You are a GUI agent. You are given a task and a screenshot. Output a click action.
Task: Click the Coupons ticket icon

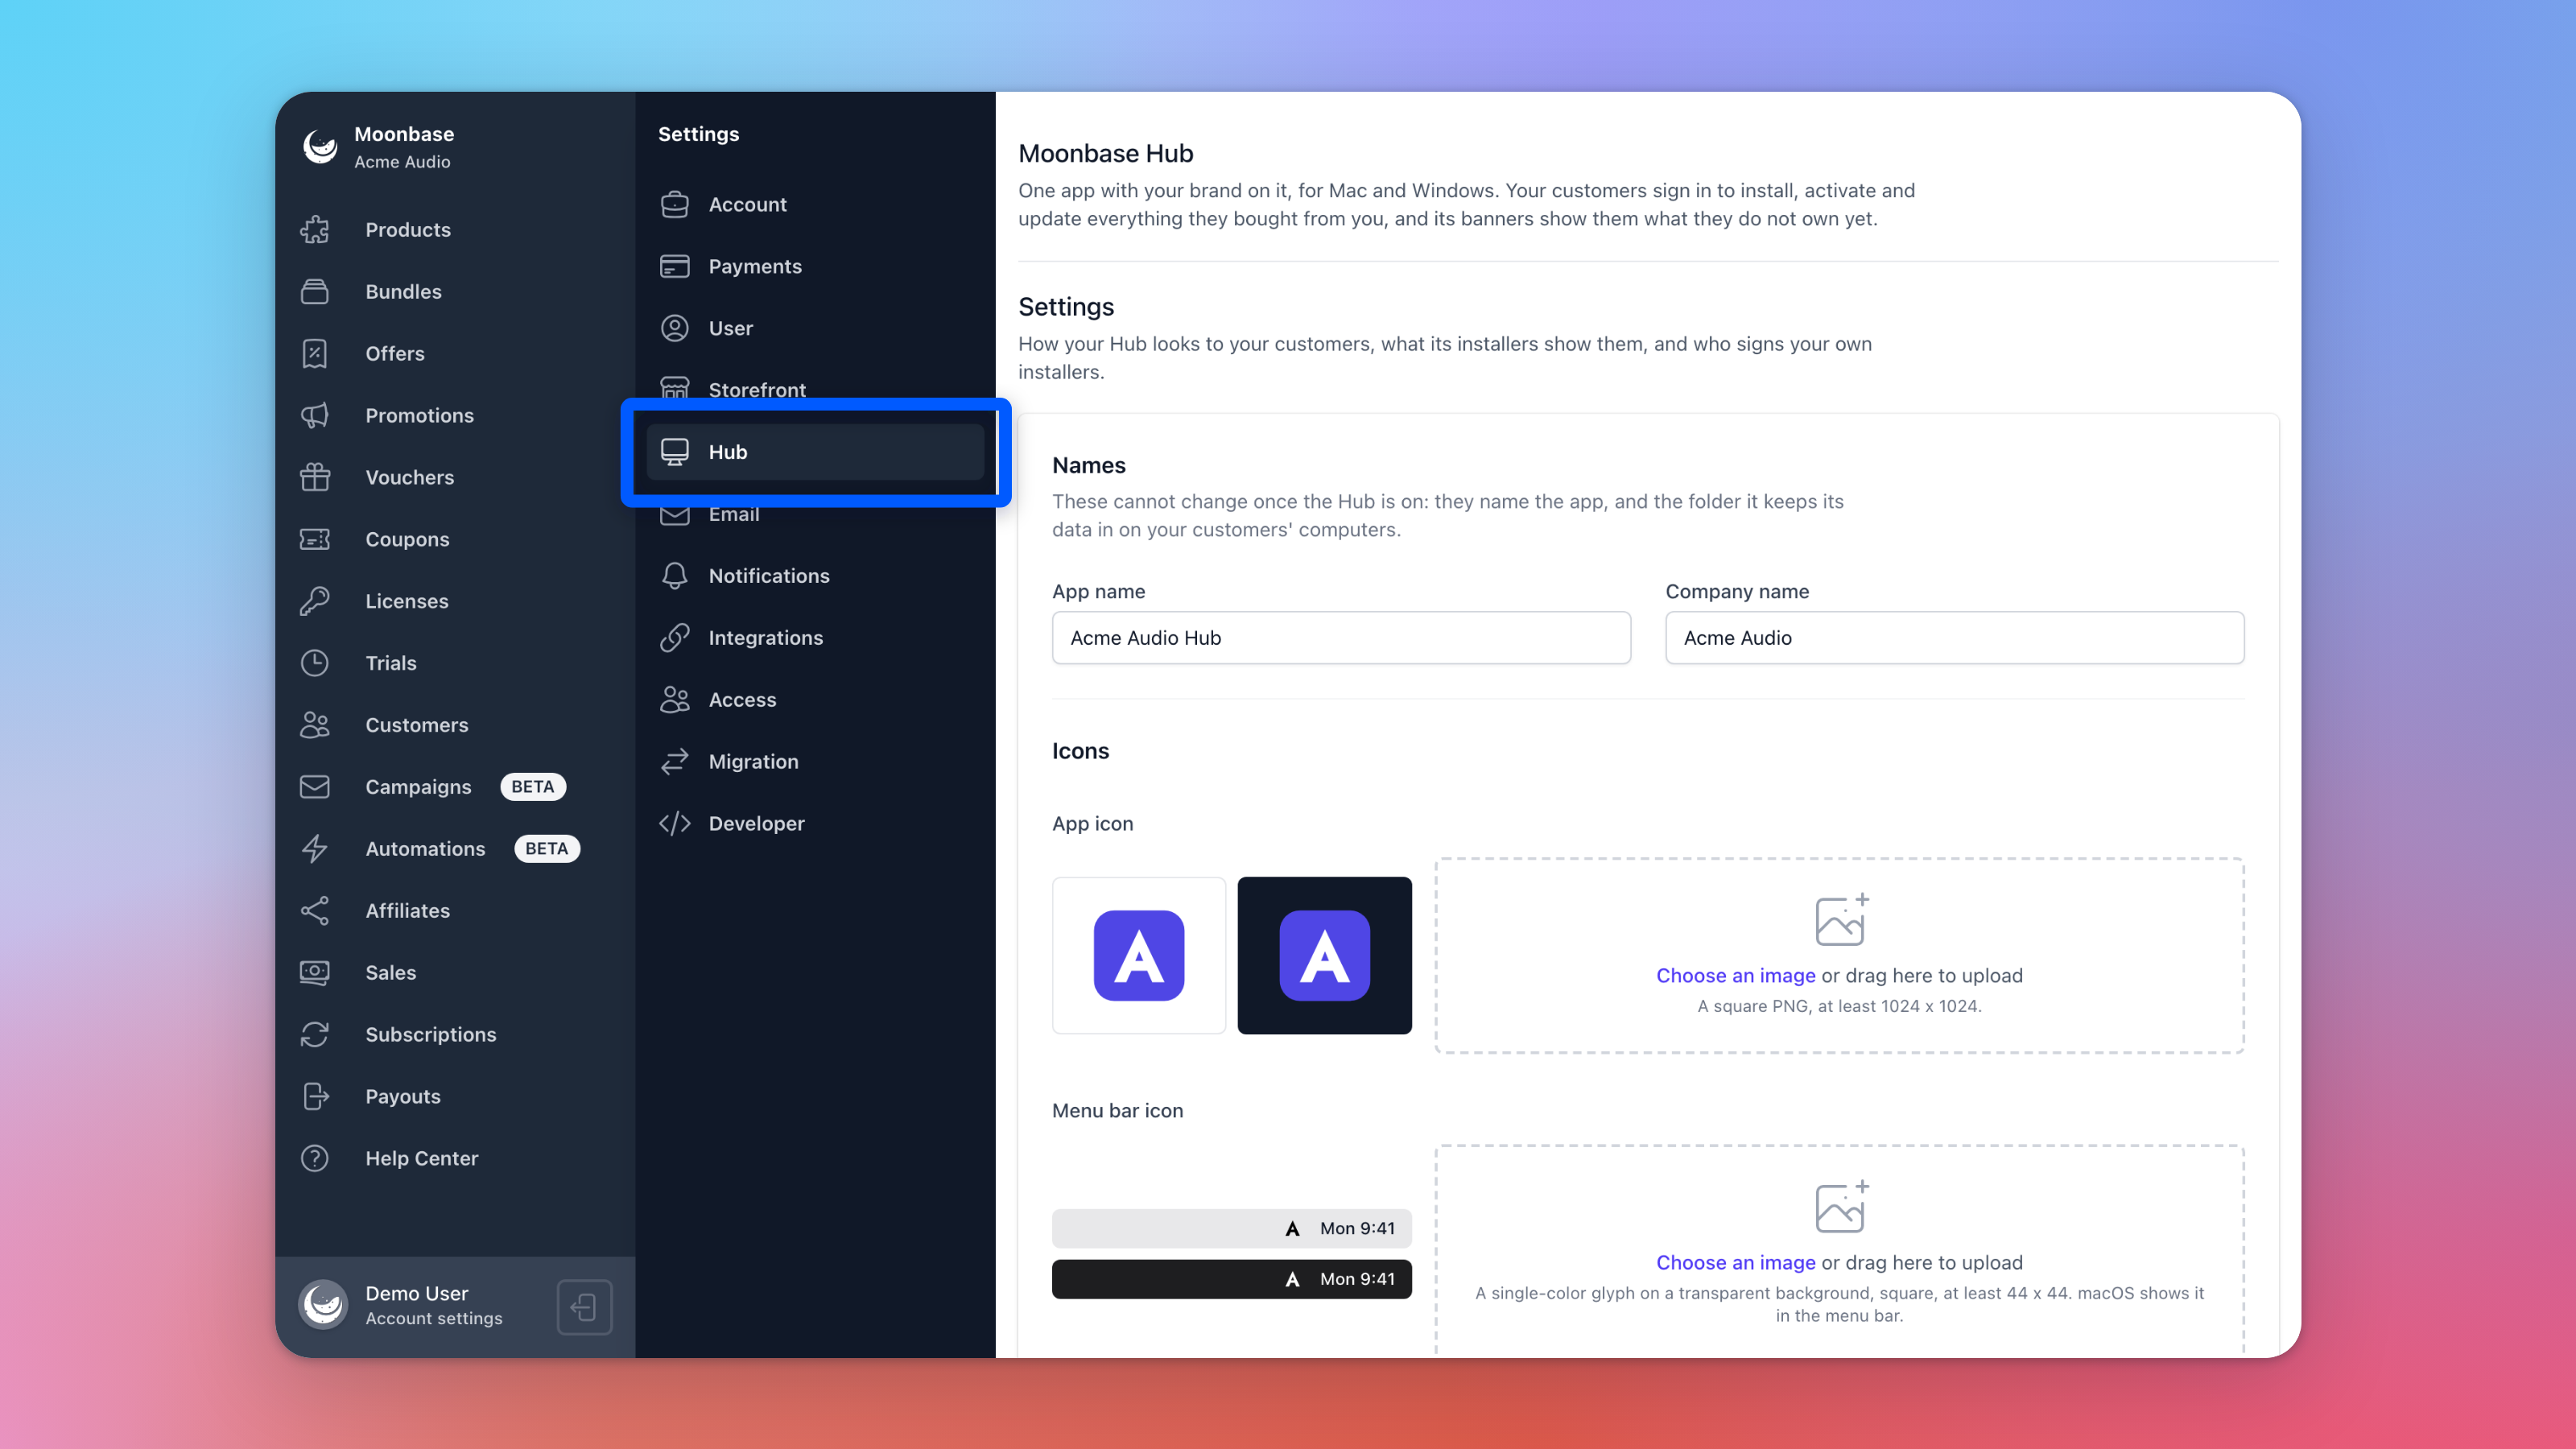click(x=315, y=540)
